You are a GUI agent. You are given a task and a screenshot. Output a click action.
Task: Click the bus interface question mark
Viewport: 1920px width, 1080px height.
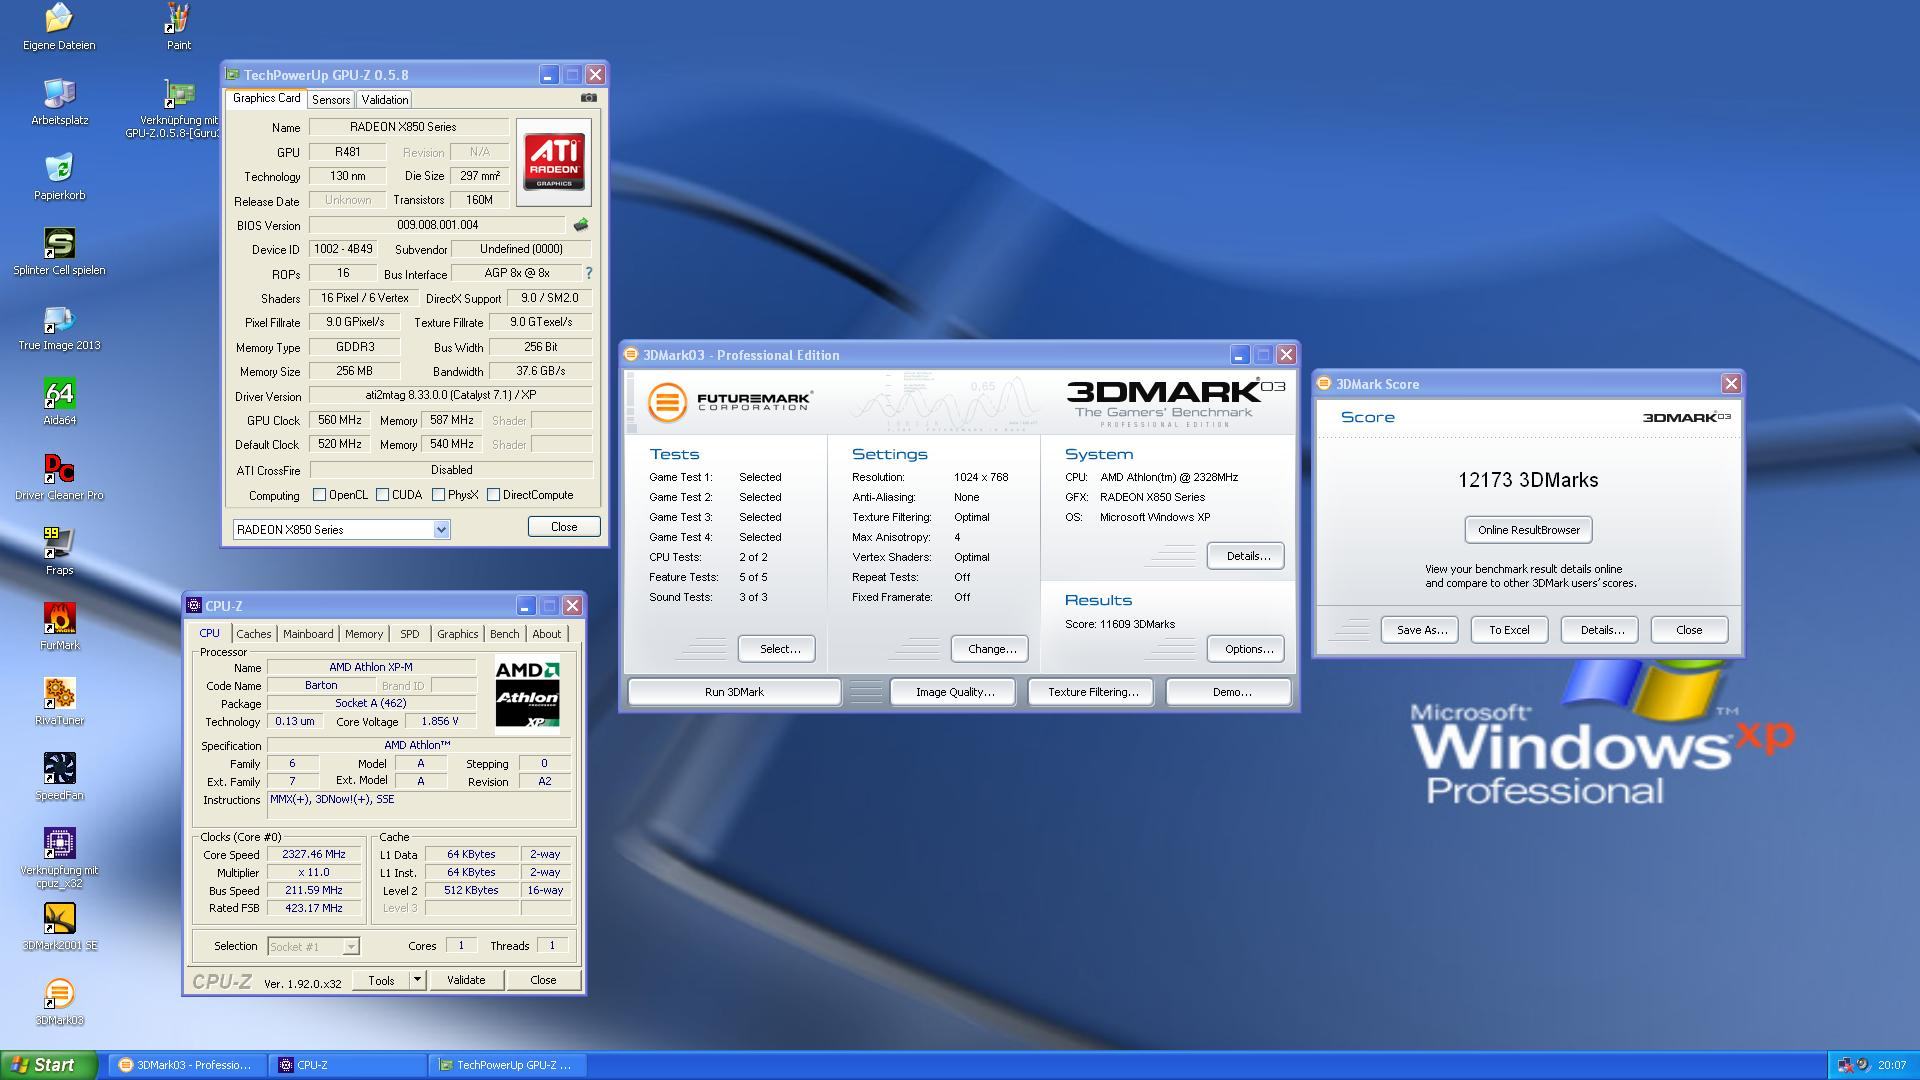click(x=588, y=273)
